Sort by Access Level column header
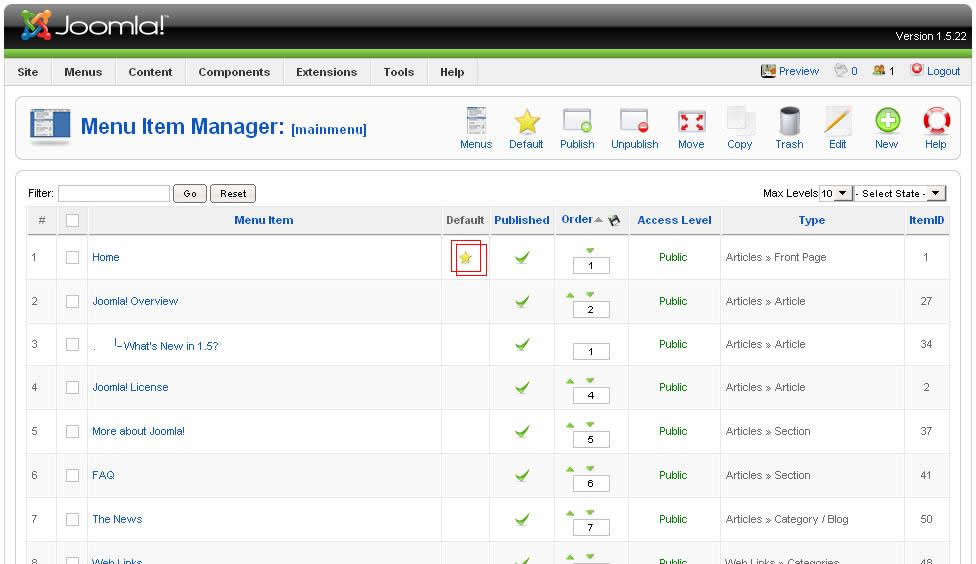 674,220
